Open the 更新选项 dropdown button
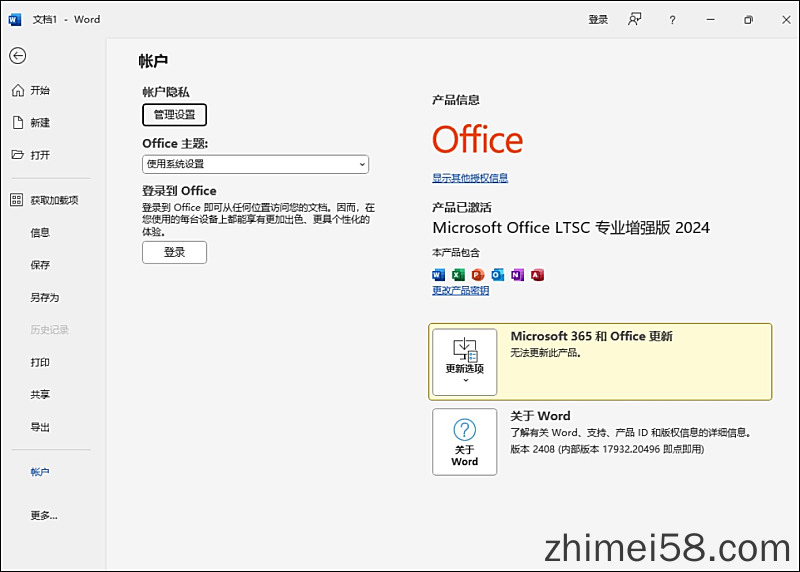The width and height of the screenshot is (800, 572). (x=464, y=361)
